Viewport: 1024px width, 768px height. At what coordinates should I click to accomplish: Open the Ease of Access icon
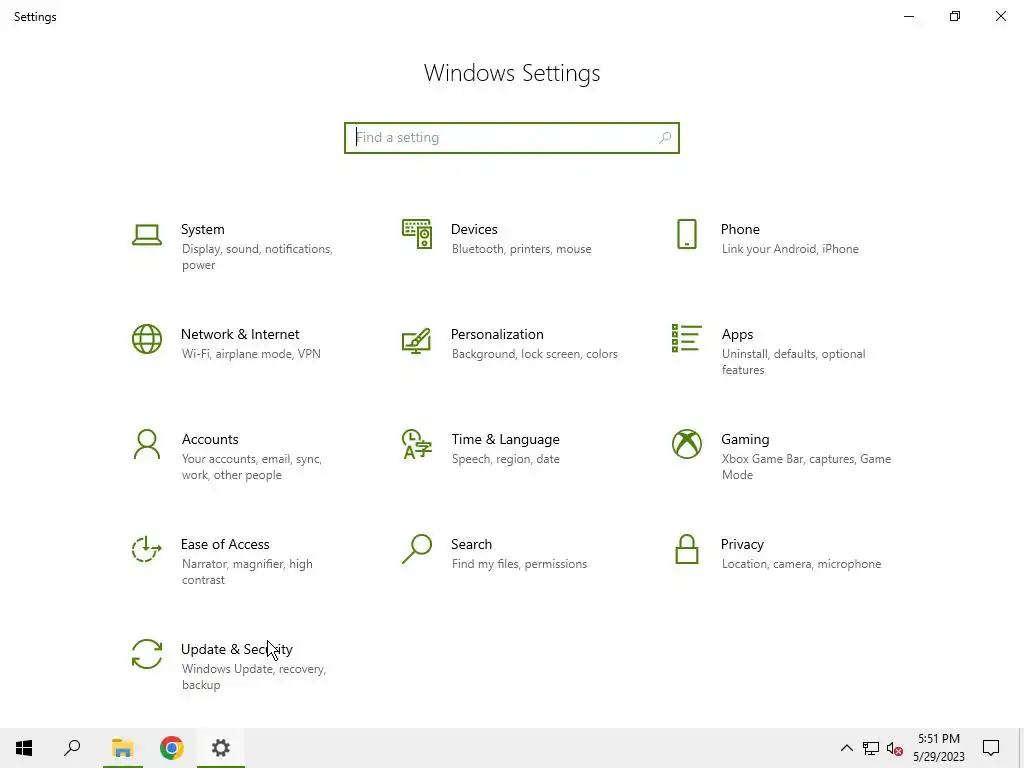(x=147, y=549)
